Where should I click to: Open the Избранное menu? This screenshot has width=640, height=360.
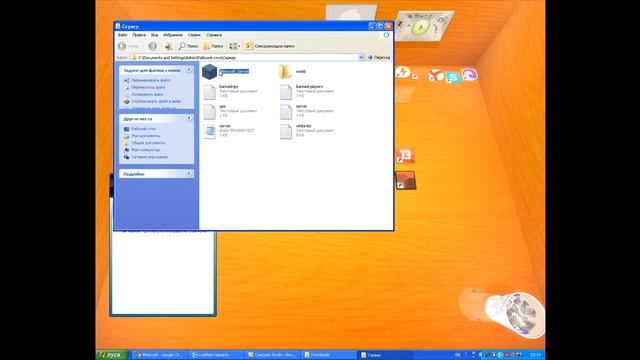click(x=173, y=35)
